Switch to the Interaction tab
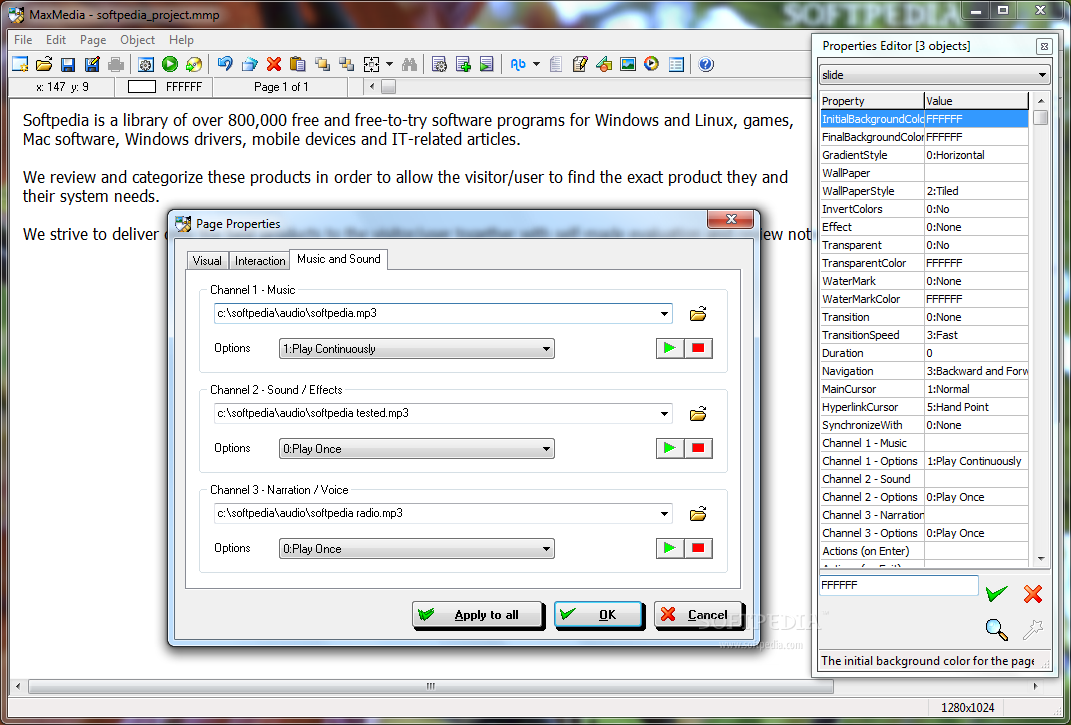The image size is (1071, 725). coord(260,260)
